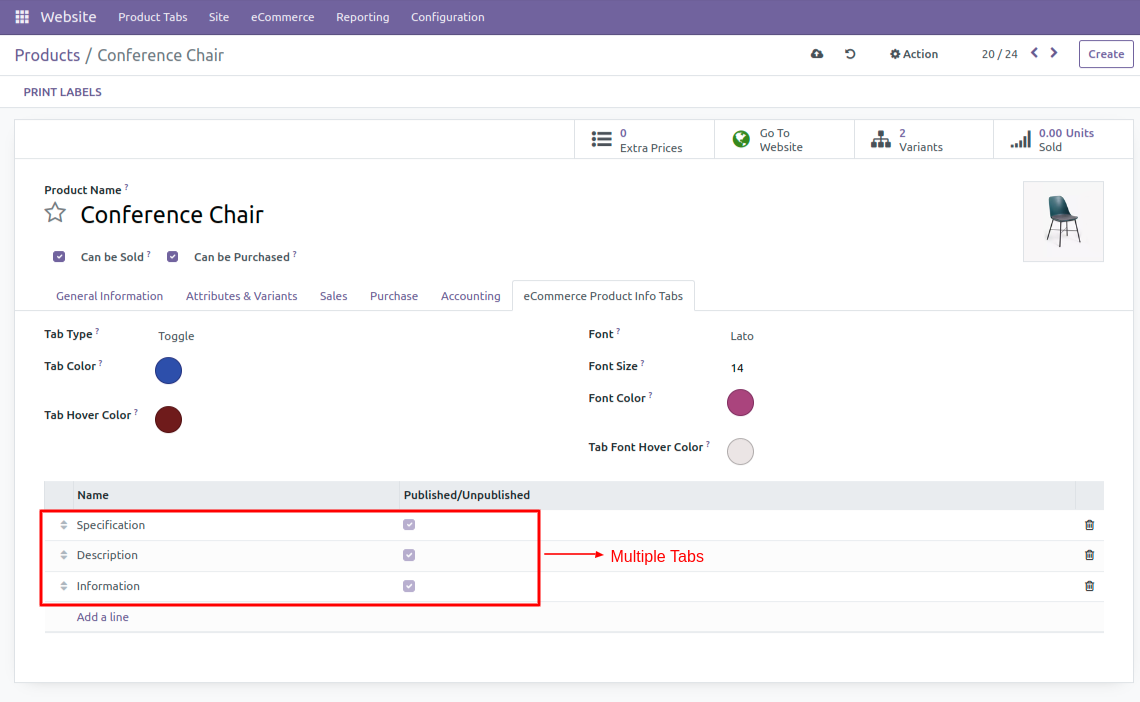Open Units Sold stat button

pyautogui.click(x=1063, y=140)
